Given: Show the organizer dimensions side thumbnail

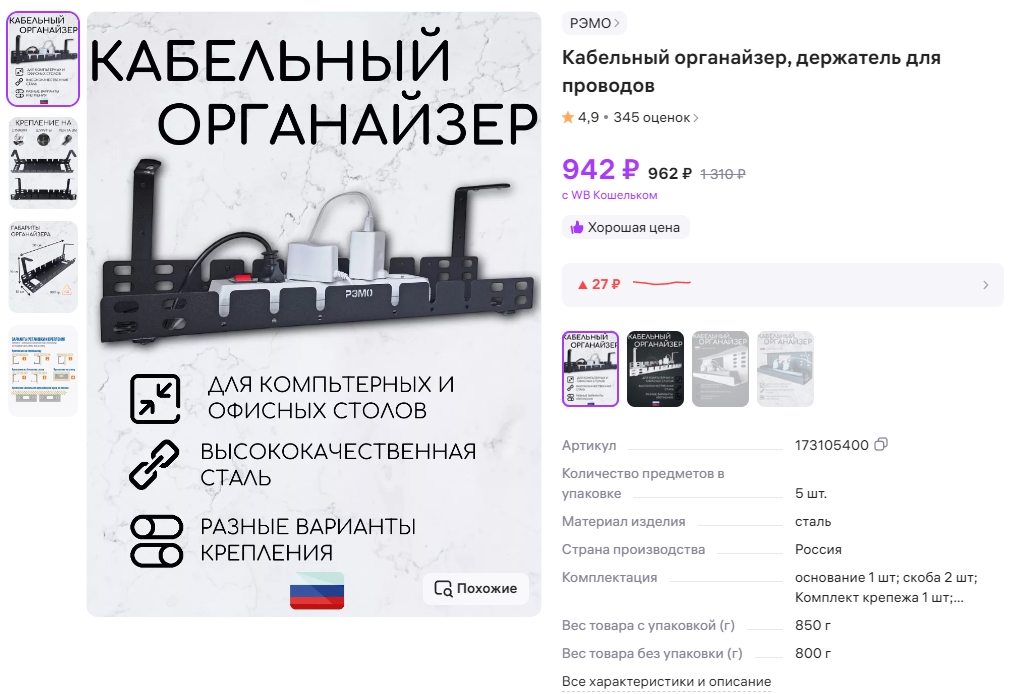Looking at the screenshot, I should click(x=43, y=267).
